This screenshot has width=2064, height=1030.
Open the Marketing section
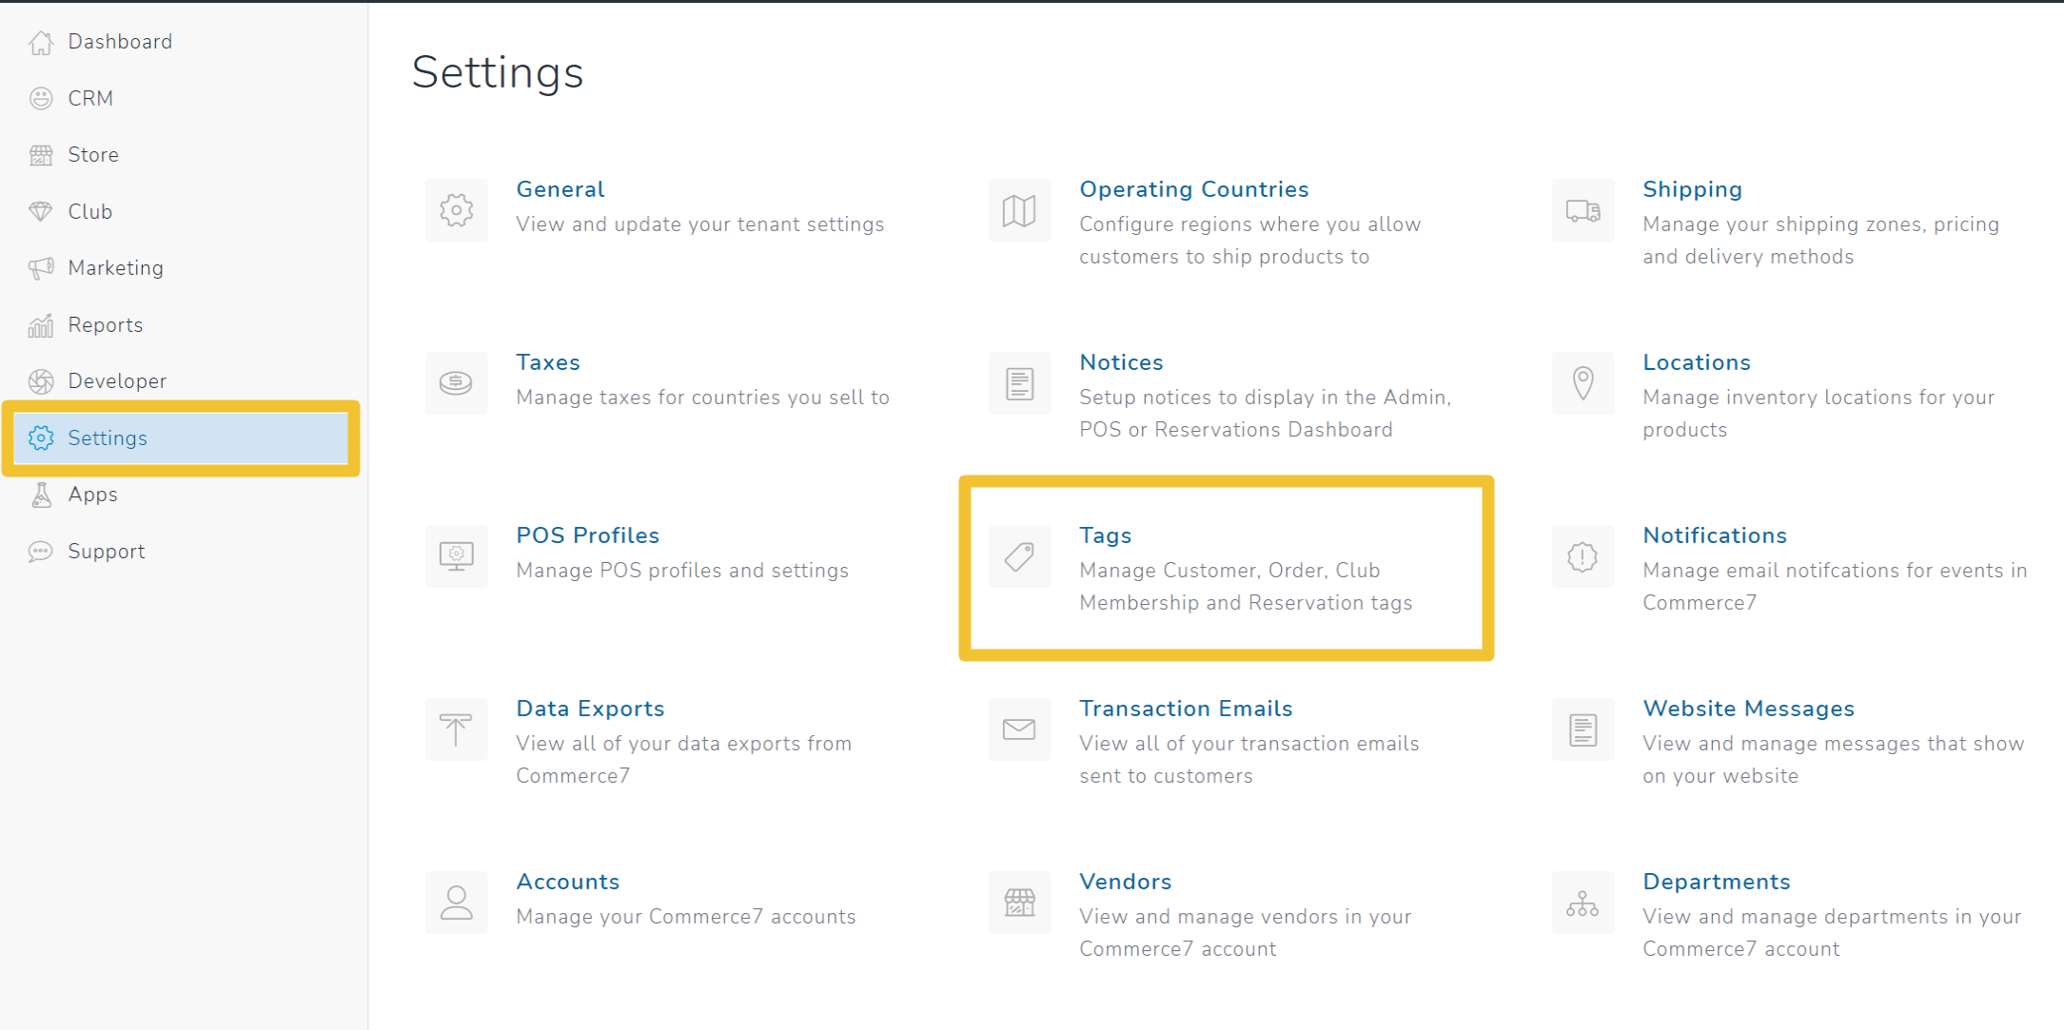coord(115,267)
